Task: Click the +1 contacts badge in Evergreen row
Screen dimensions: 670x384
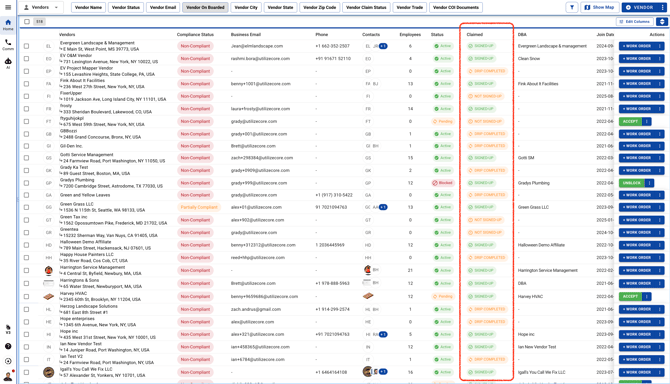Action: point(383,46)
